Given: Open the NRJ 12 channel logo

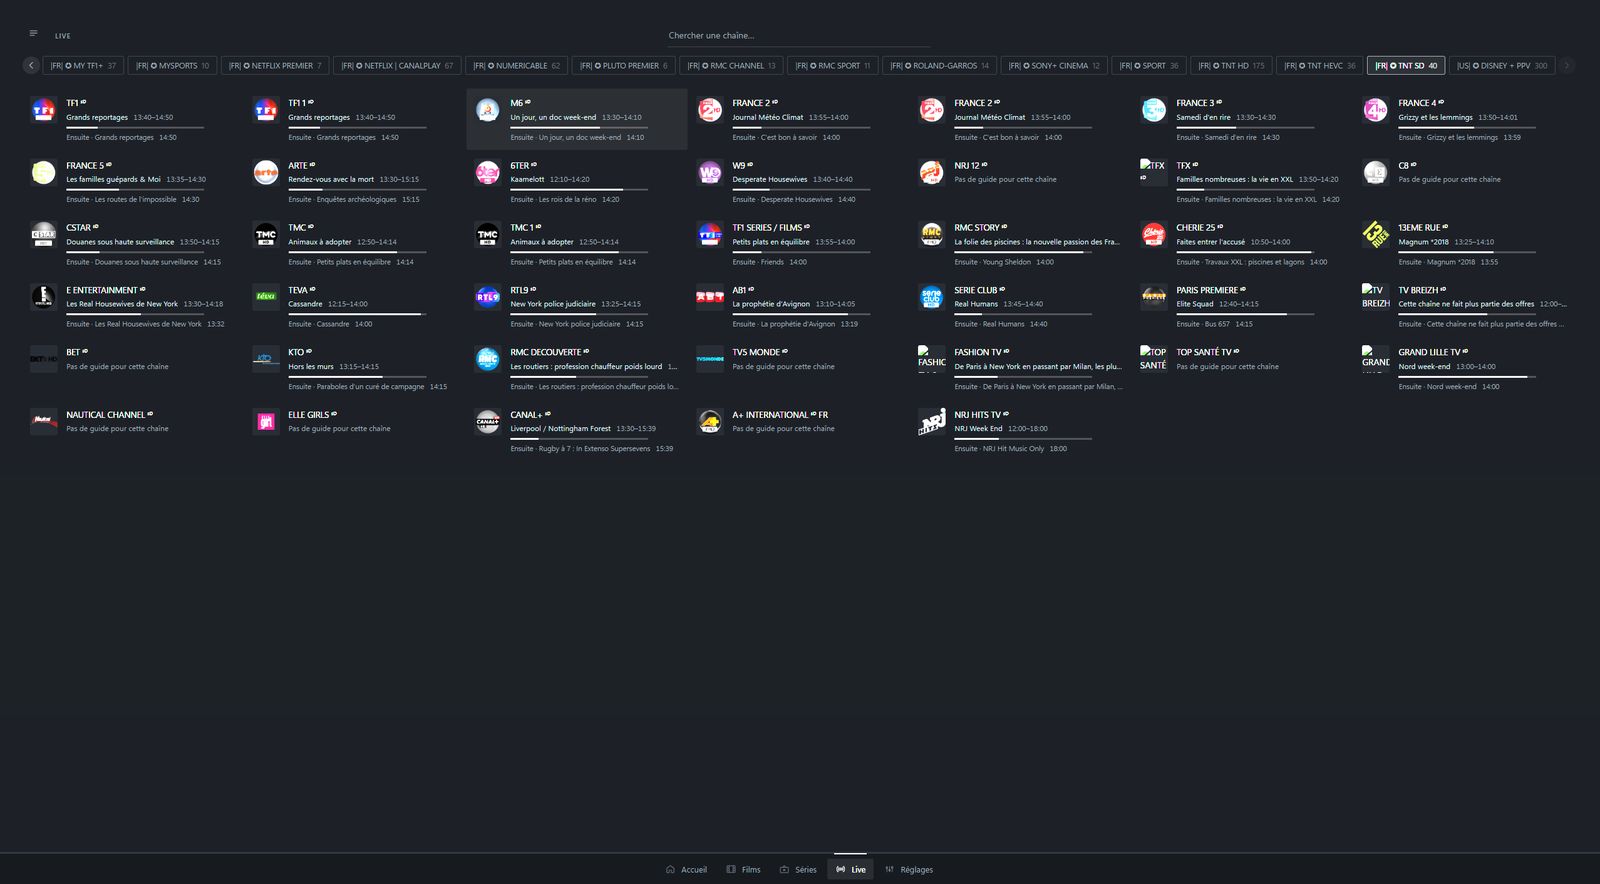Looking at the screenshot, I should [932, 172].
